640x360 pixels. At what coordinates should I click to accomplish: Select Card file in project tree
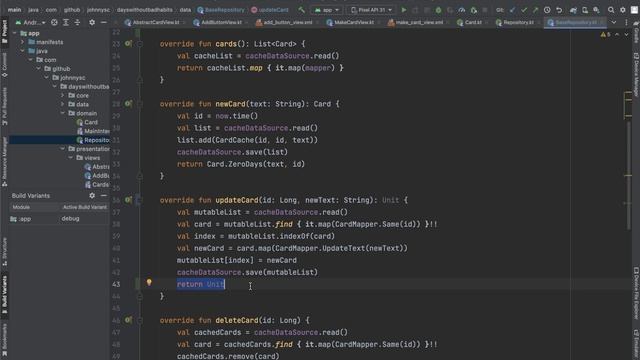87,122
